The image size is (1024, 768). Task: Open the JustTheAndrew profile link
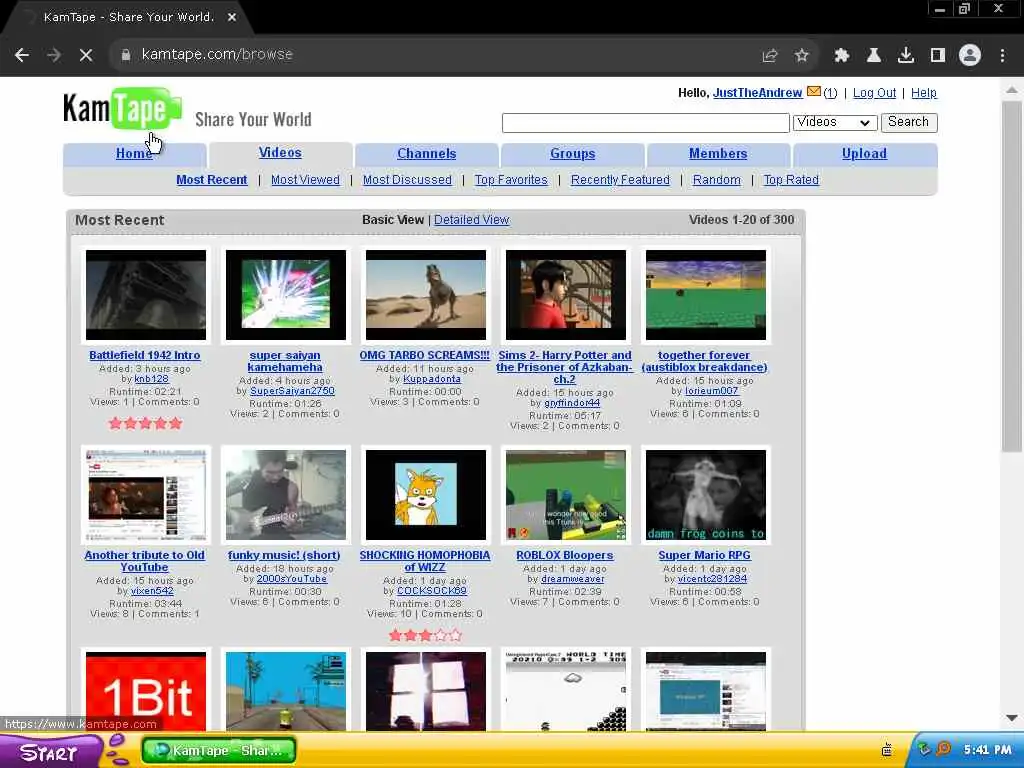pyautogui.click(x=758, y=93)
